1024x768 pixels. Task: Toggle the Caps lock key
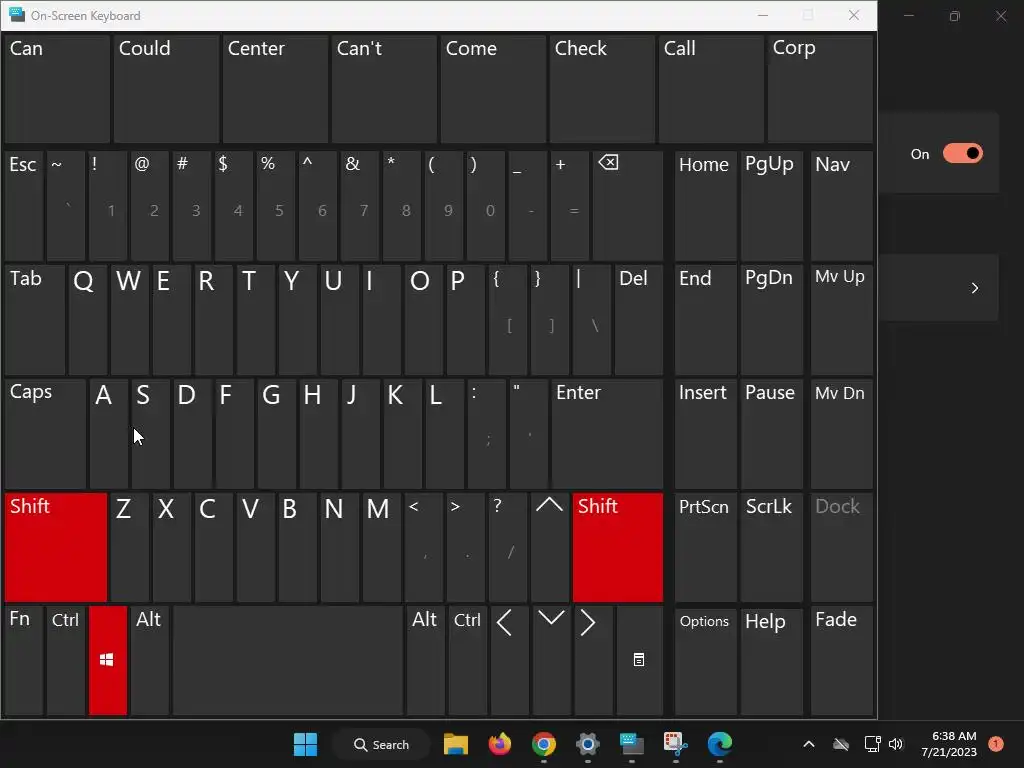45,434
